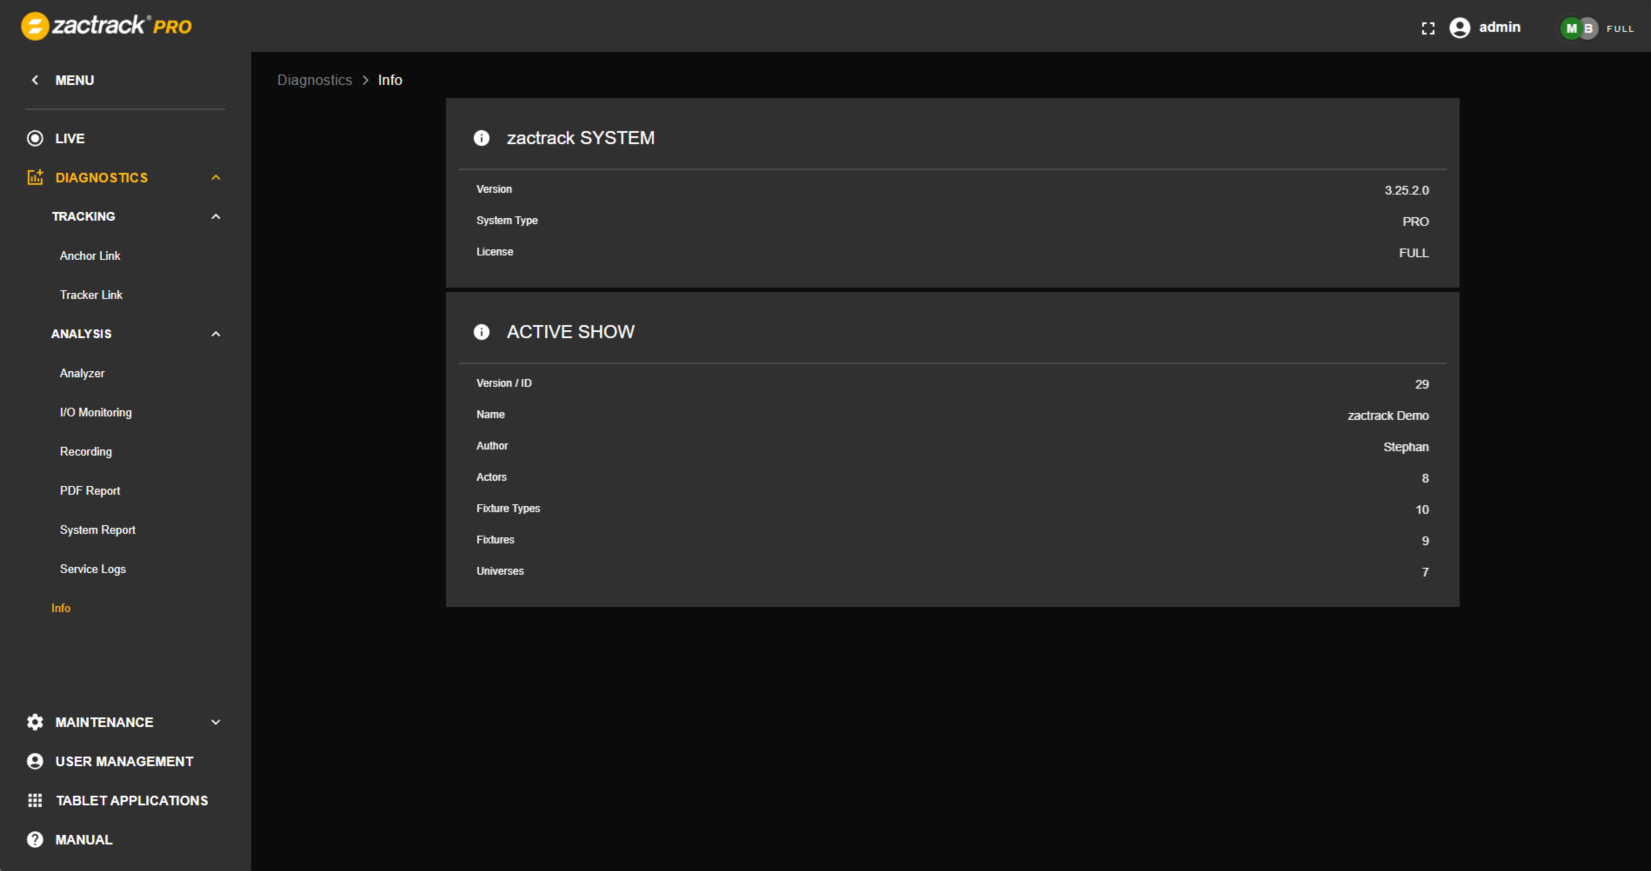Click the Fixture Types count 10
This screenshot has width=1651, height=871.
click(x=1422, y=510)
